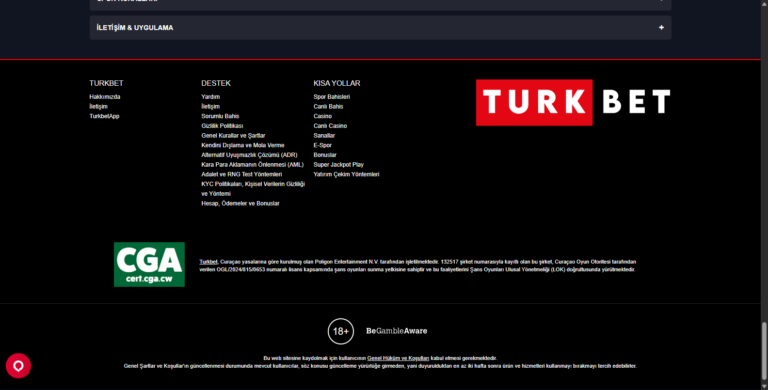Open Alternatif Uyuşmazlık Çözümü (ADR) link
The width and height of the screenshot is (768, 390).
click(x=249, y=155)
